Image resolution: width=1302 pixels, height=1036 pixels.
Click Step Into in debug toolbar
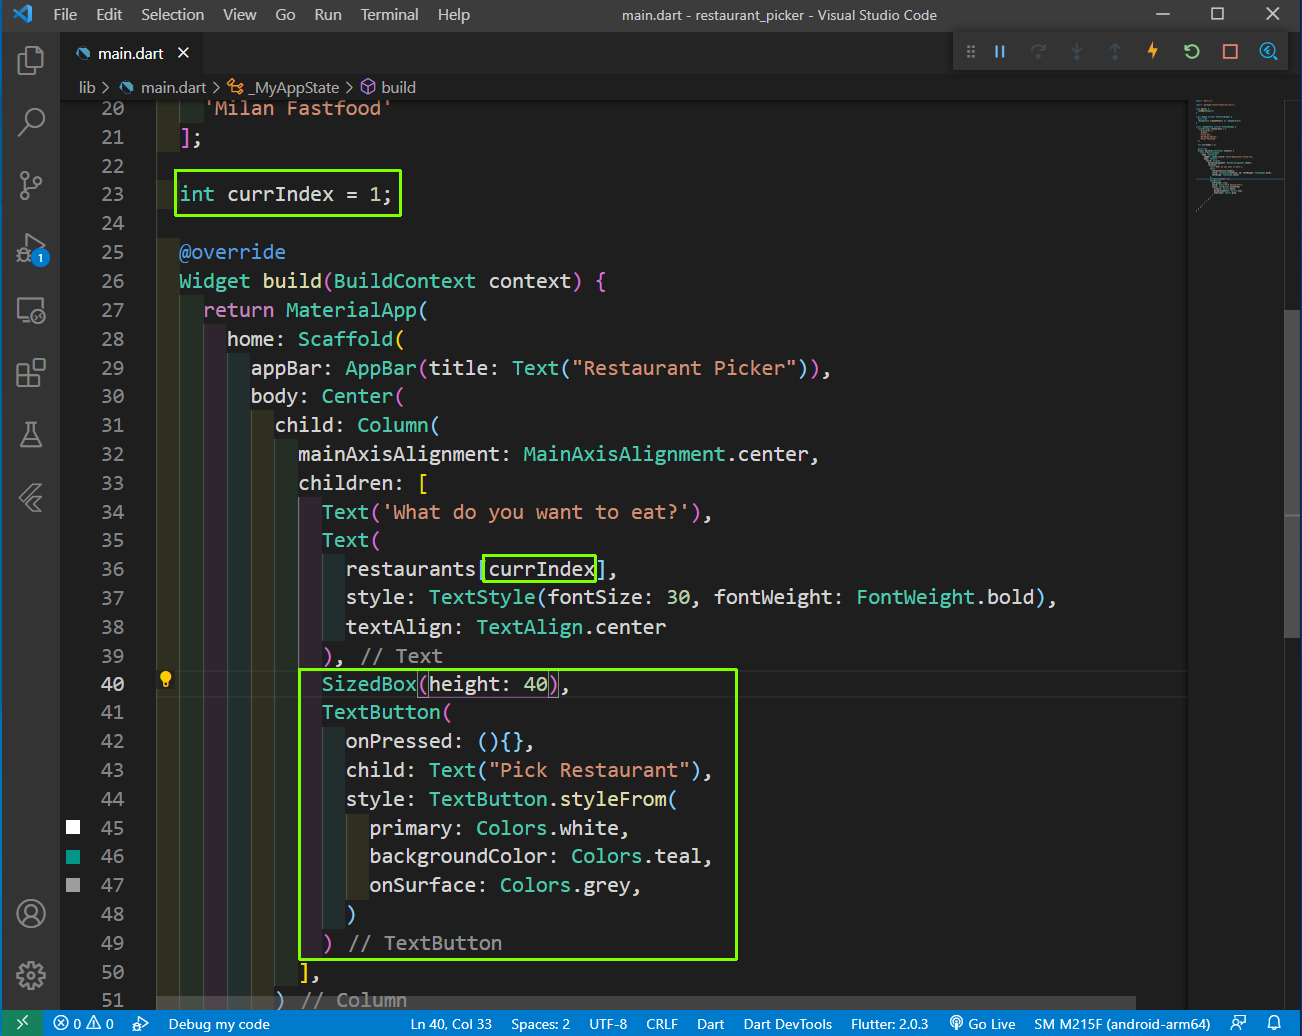coord(1077,51)
